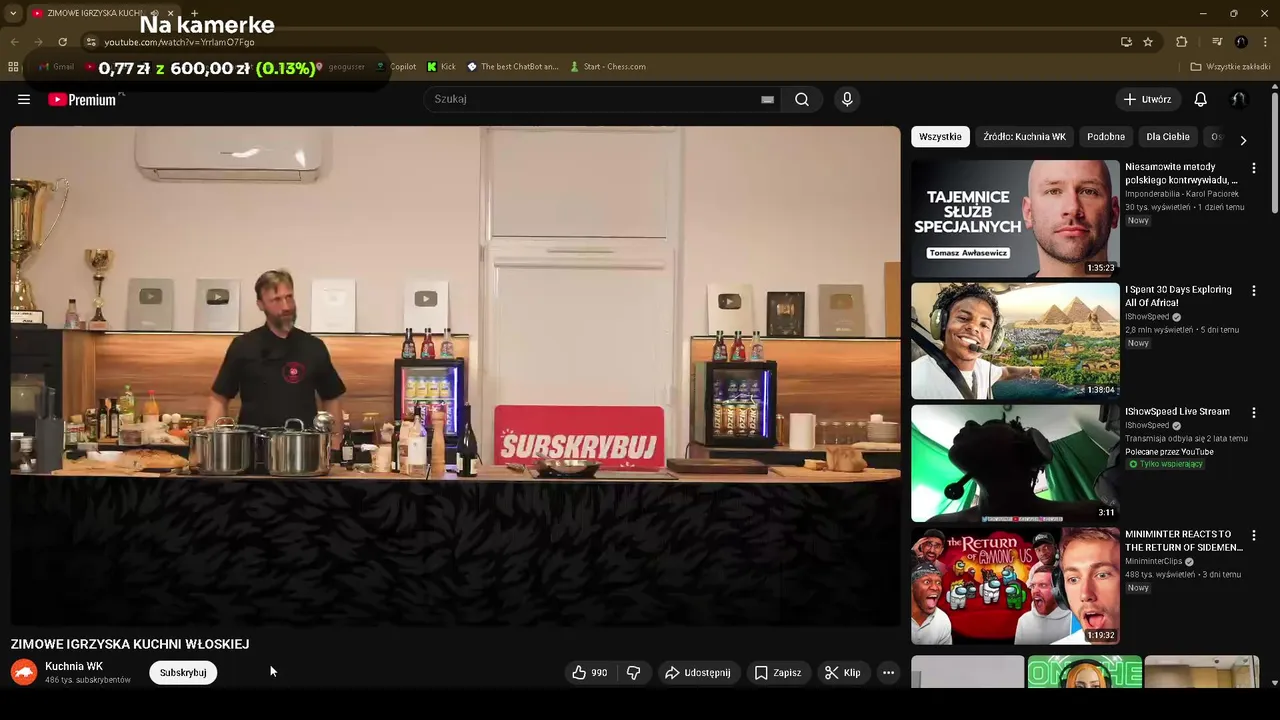Open Chrome profile avatar in toolbar
The image size is (1280, 720).
(x=1241, y=42)
